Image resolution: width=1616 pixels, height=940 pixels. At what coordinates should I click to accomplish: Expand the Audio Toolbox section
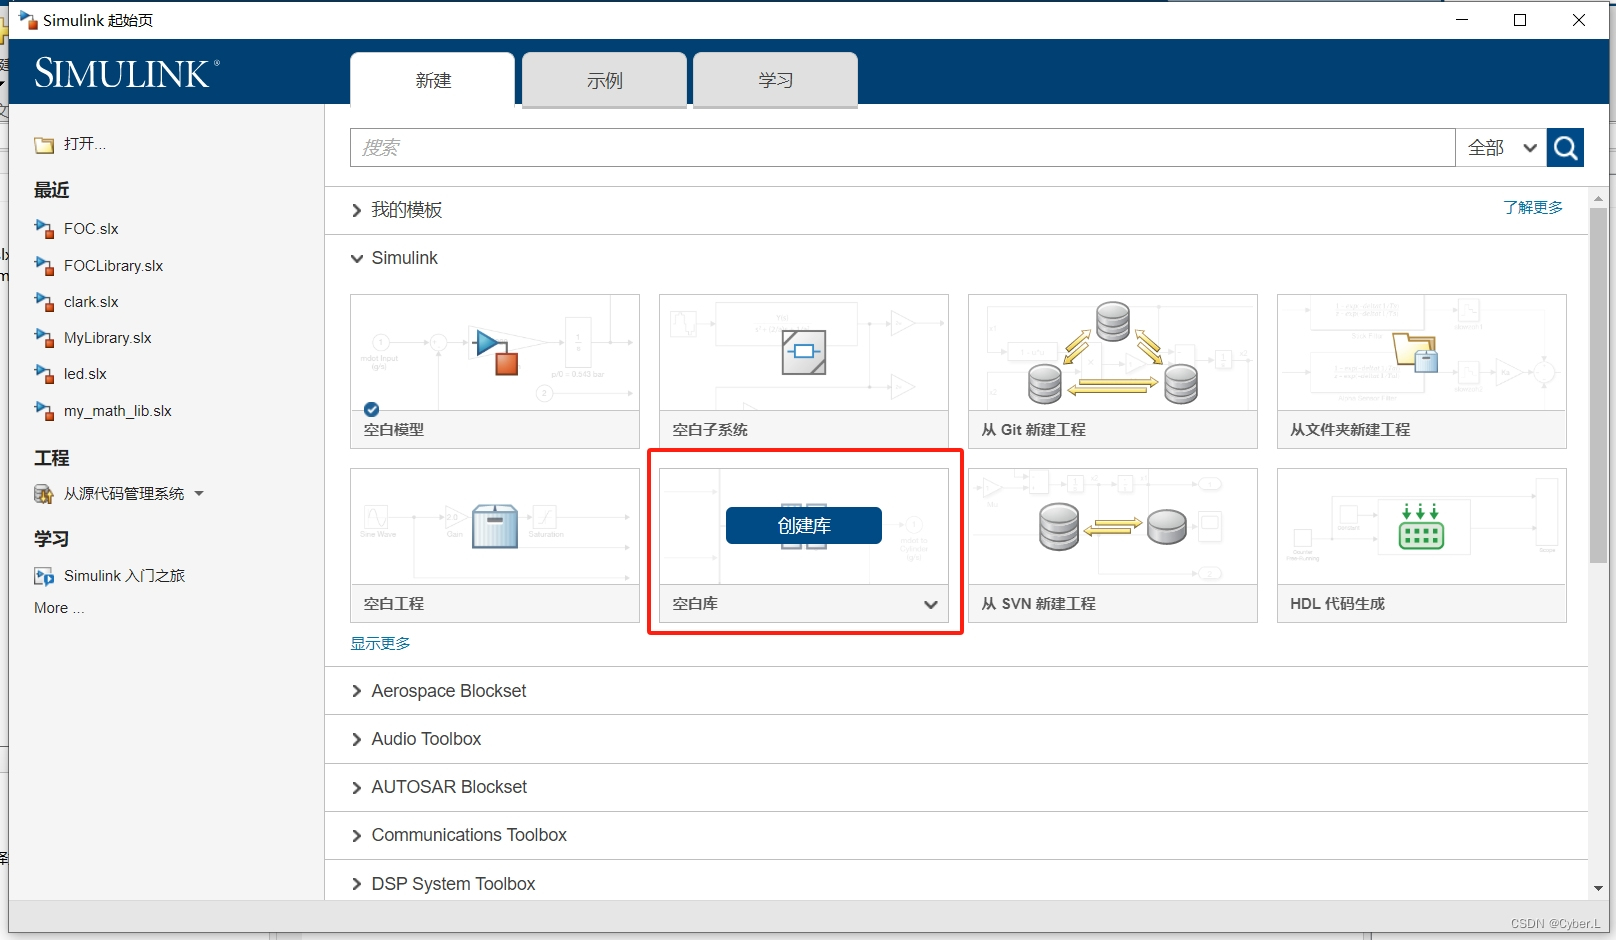point(357,739)
